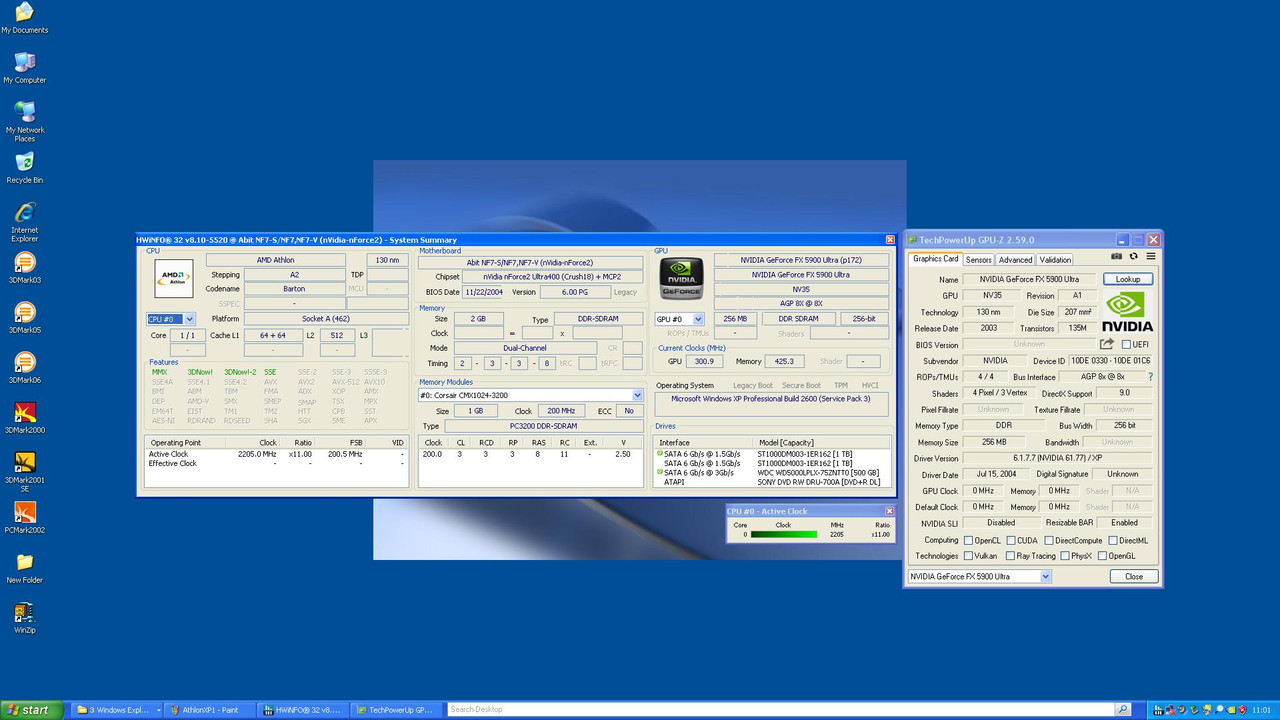Viewport: 1280px width, 720px height.
Task: Switch to HWiNFO 32 taskbar item
Action: tap(302, 710)
